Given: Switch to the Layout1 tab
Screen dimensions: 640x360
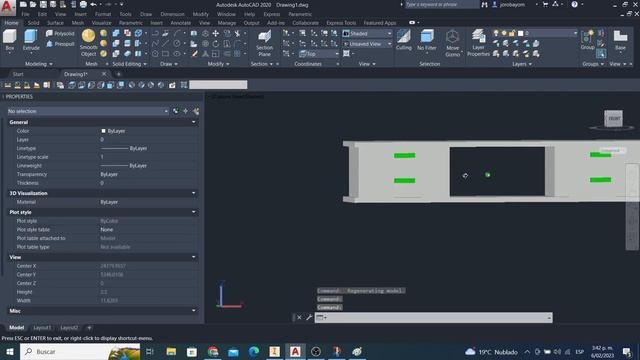Looking at the screenshot, I should coord(42,327).
